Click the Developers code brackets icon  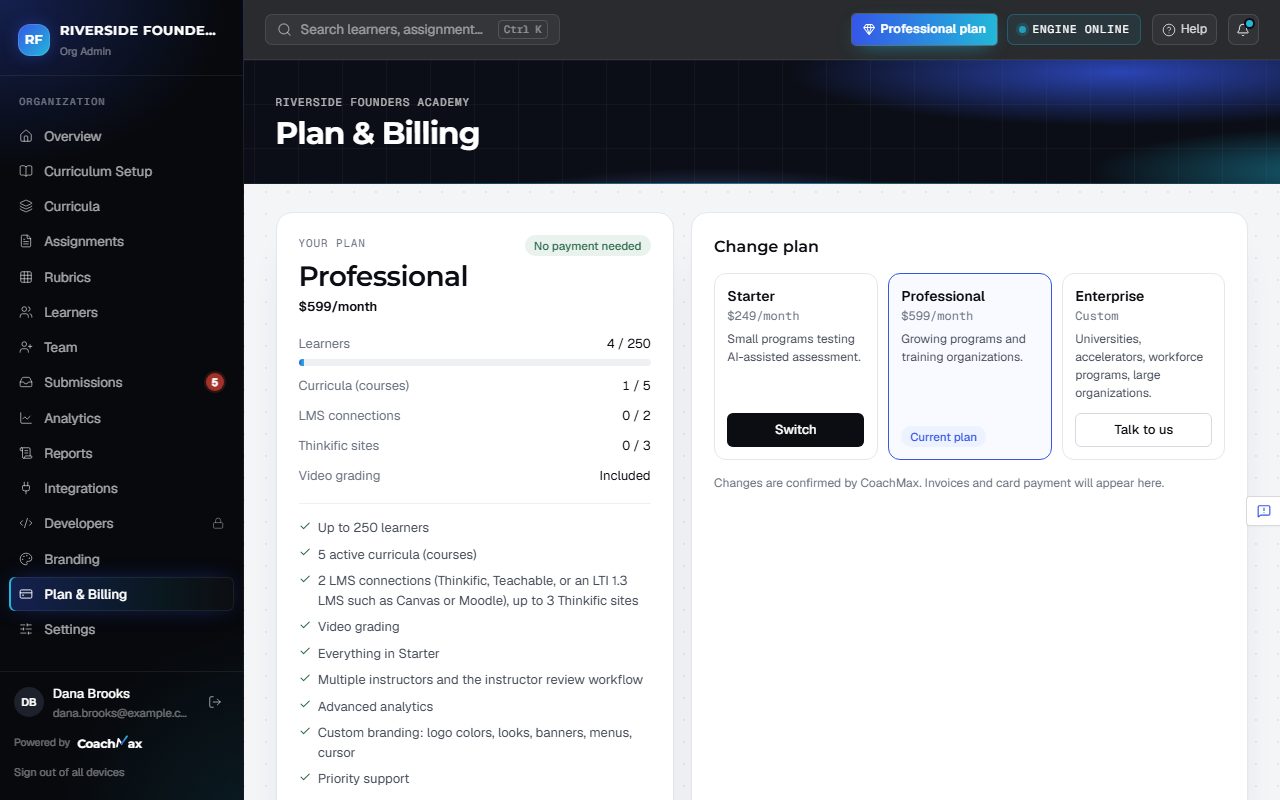(26, 523)
